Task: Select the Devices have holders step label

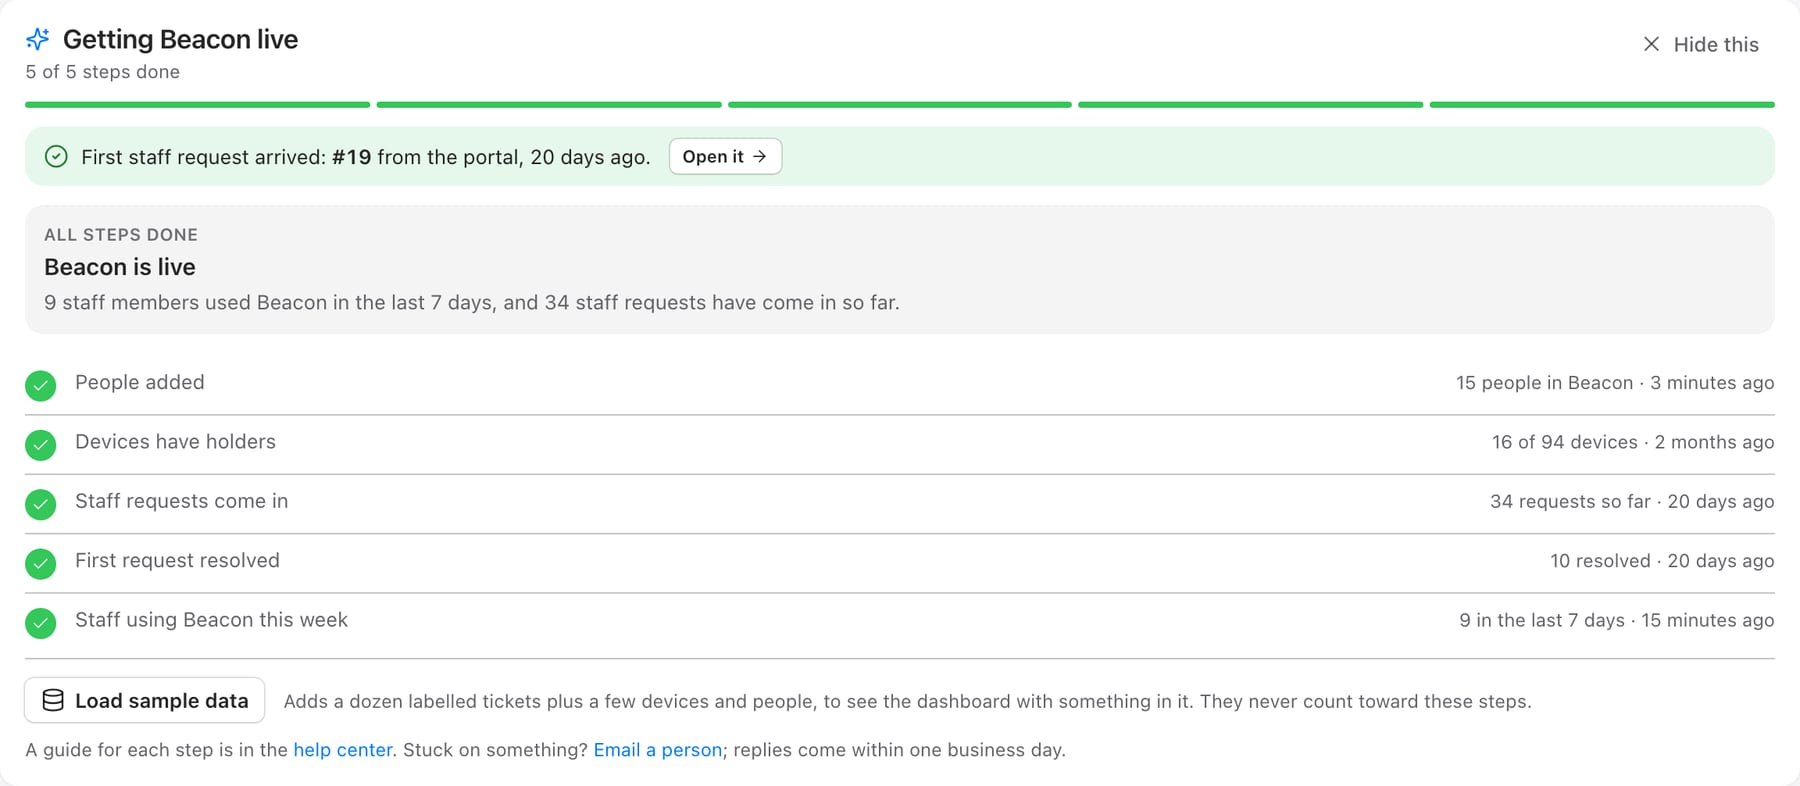Action: pyautogui.click(x=175, y=441)
